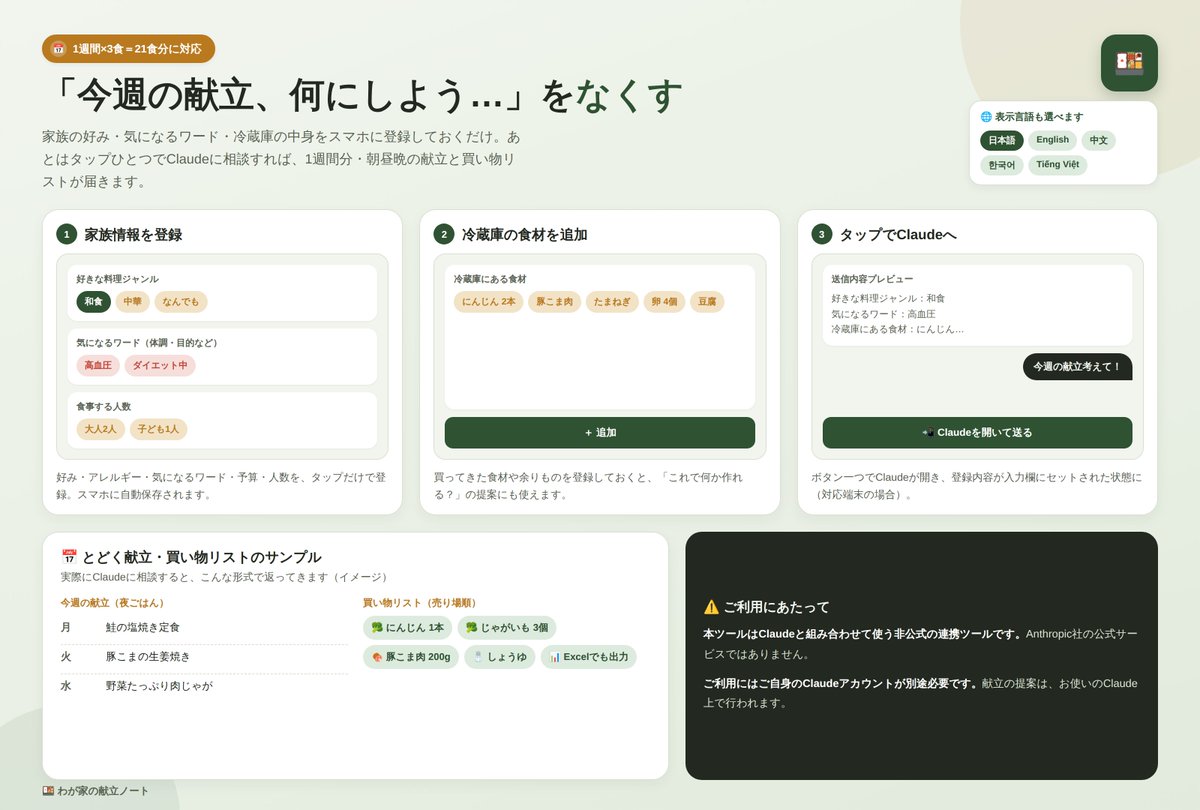
Task: Click Claudeを開いて送る button
Action: tap(977, 433)
